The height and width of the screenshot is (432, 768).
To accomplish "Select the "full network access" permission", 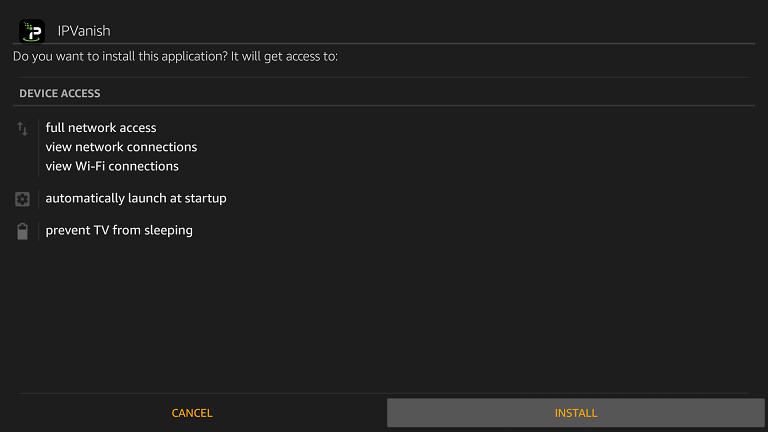I will (x=101, y=128).
